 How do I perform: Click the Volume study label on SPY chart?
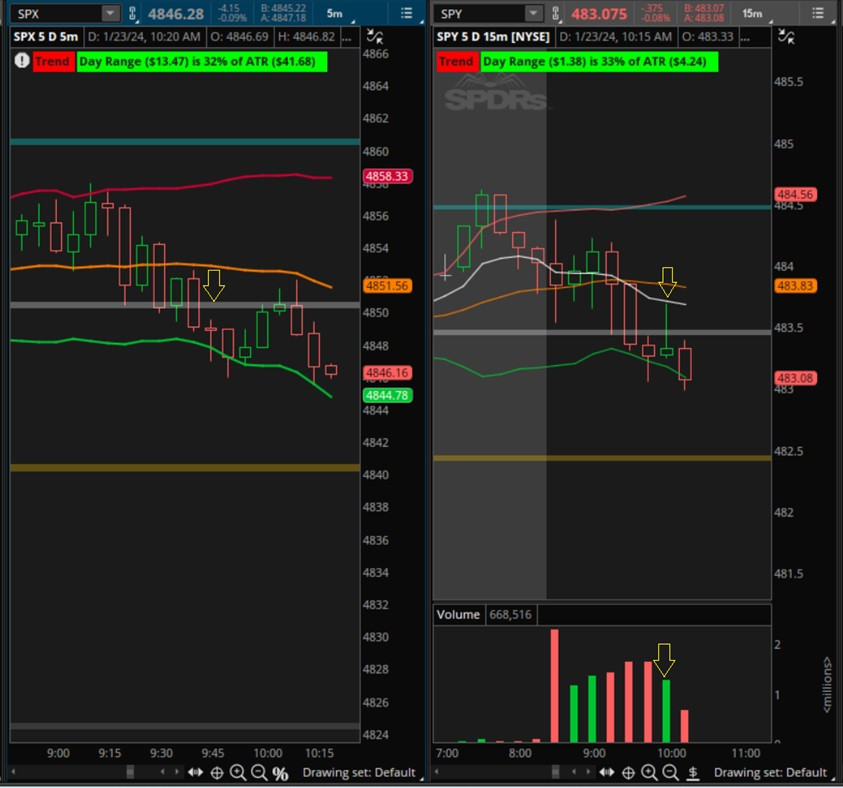point(458,614)
